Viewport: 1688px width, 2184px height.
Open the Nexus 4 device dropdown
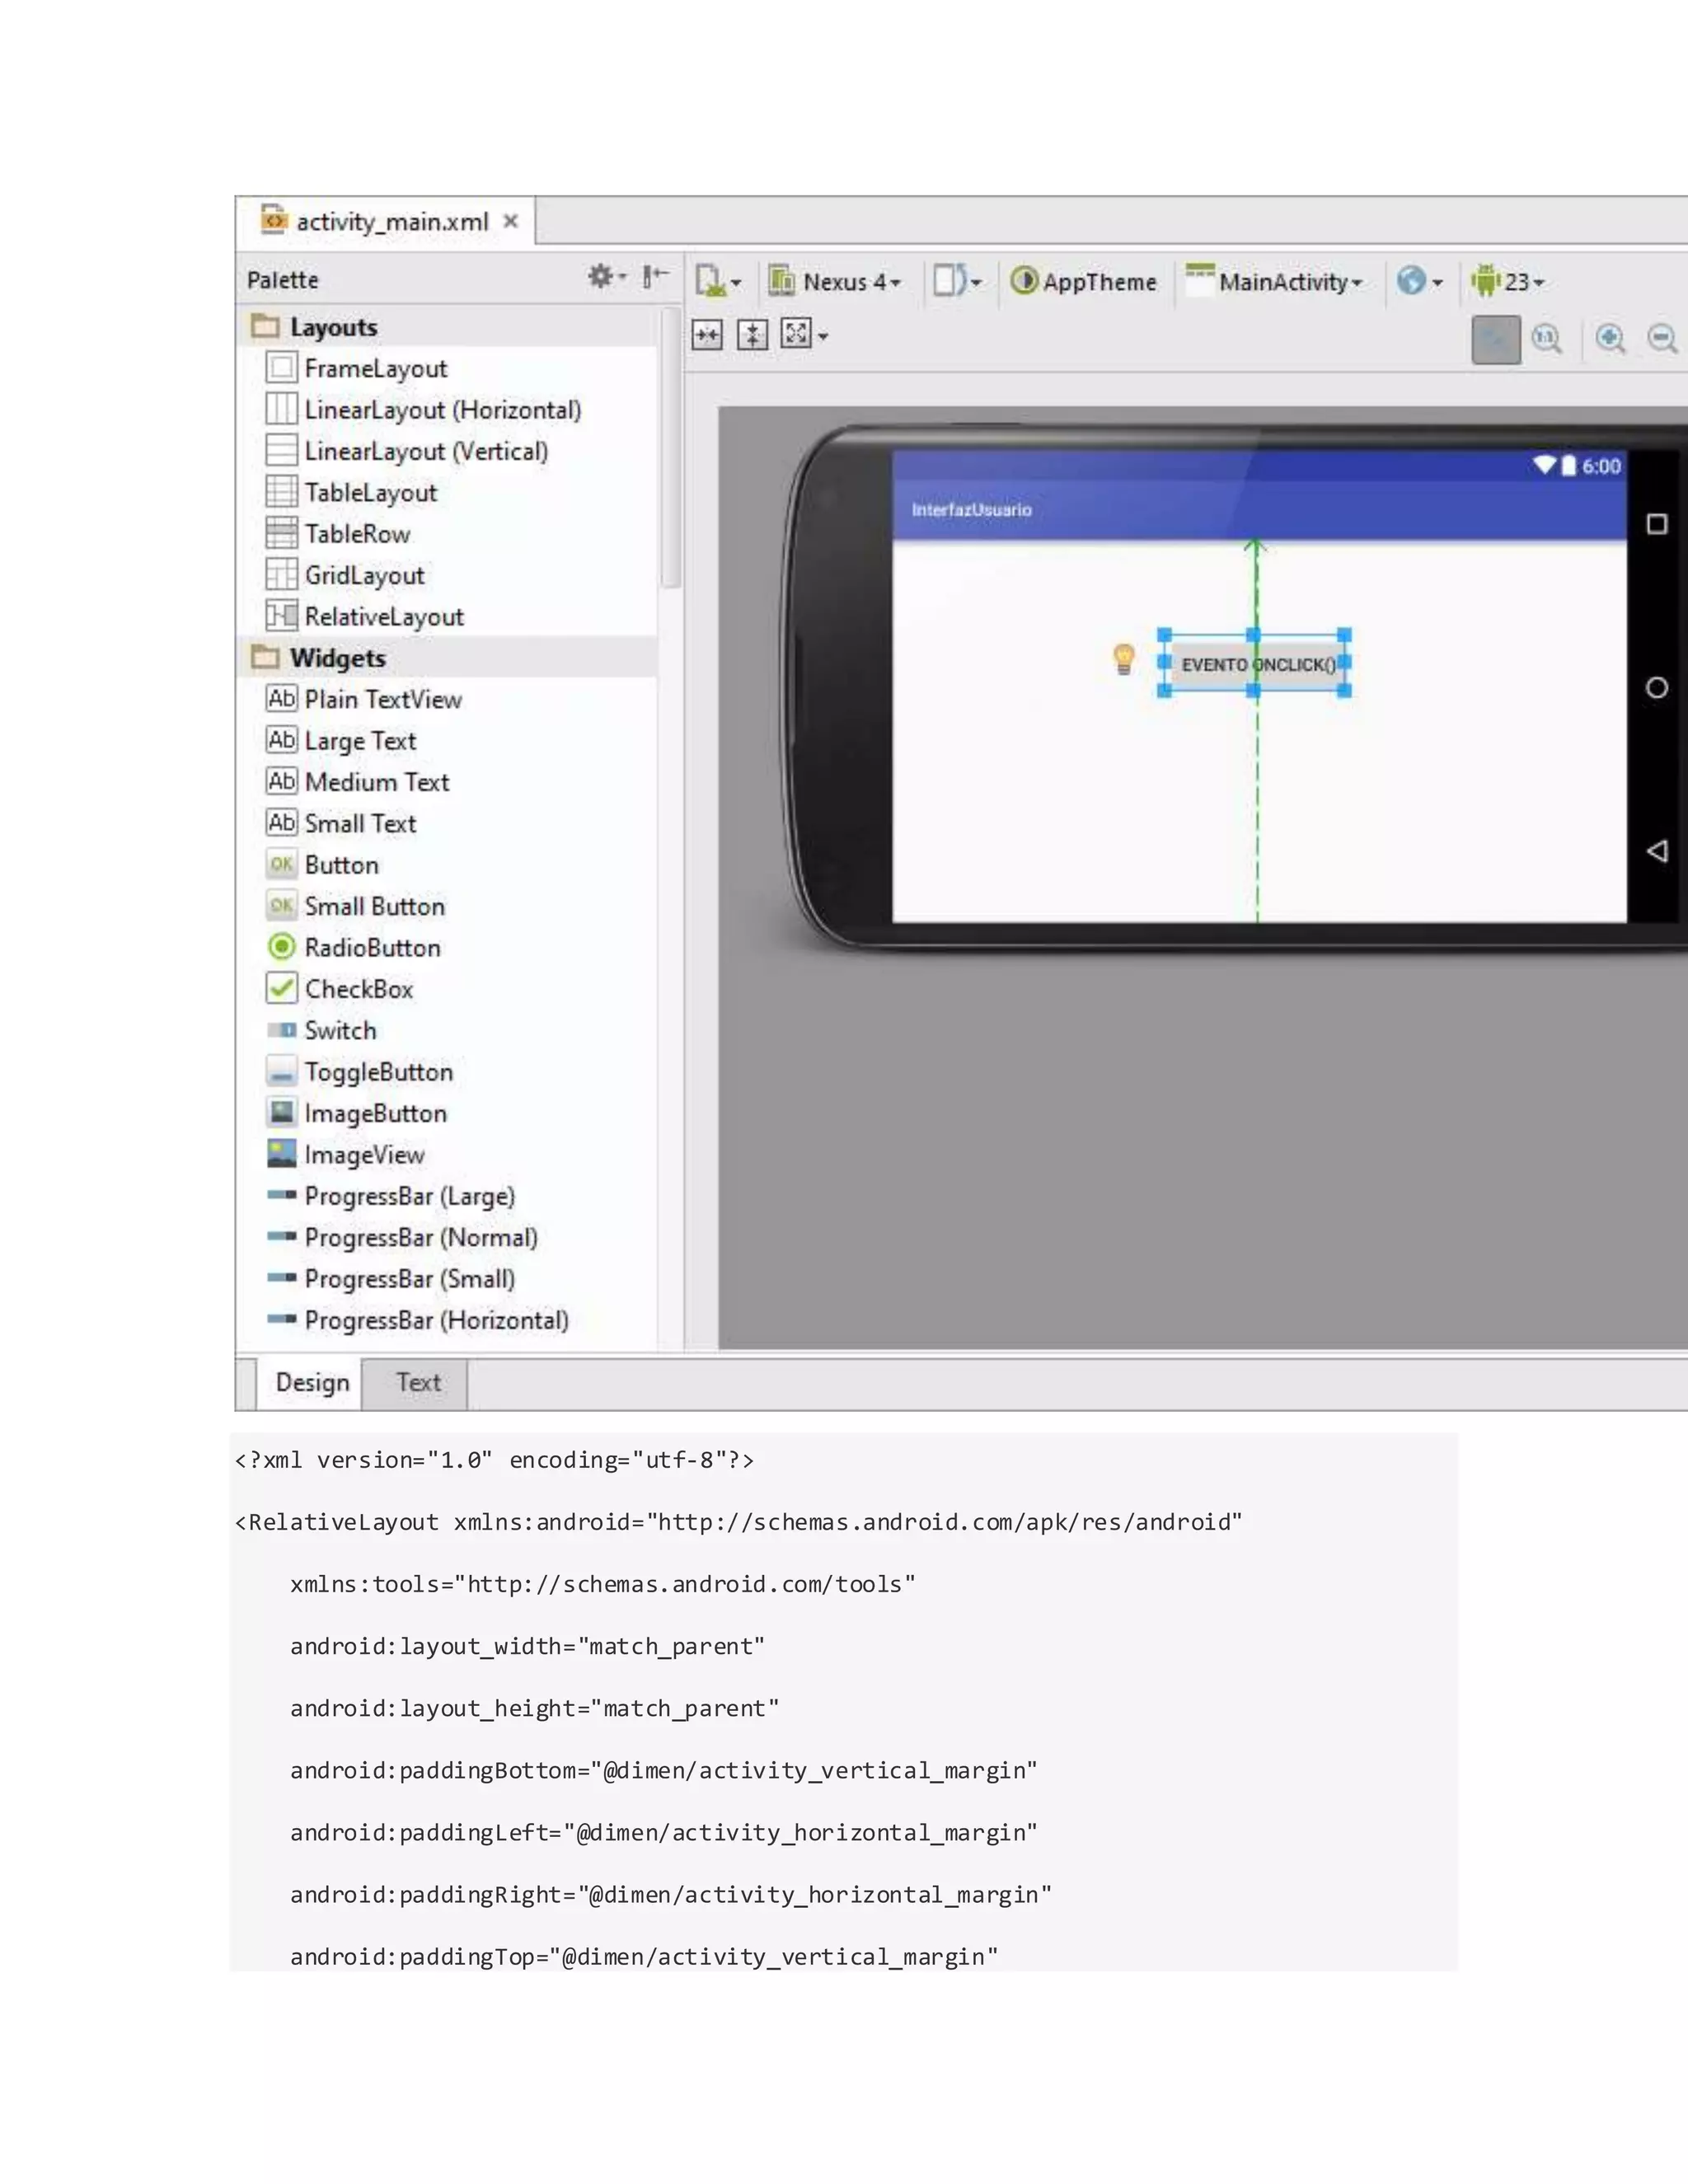click(x=836, y=282)
